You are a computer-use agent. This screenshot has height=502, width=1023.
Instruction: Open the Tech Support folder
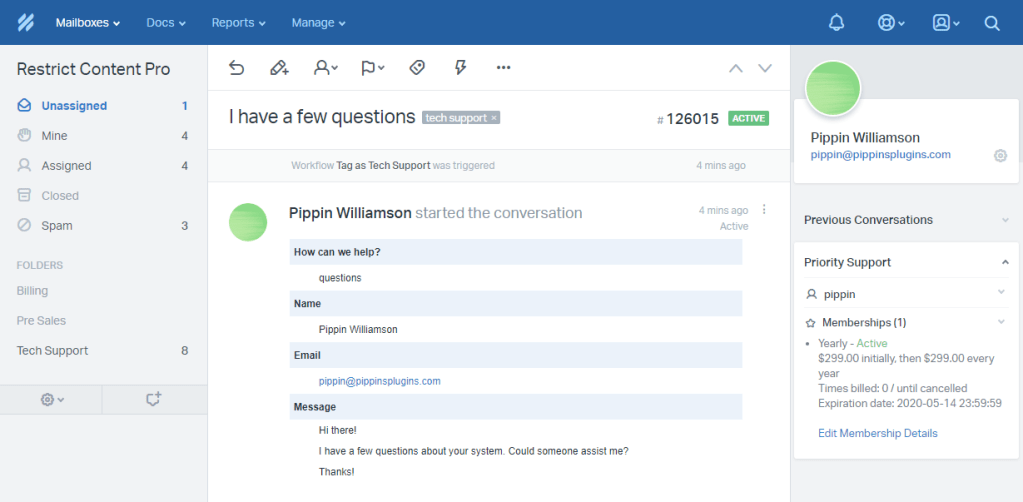pos(103,351)
